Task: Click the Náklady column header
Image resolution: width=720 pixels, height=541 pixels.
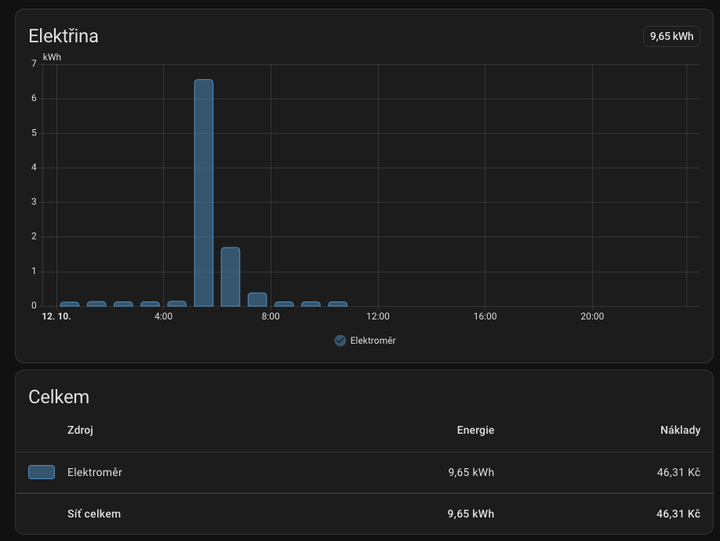Action: click(680, 430)
